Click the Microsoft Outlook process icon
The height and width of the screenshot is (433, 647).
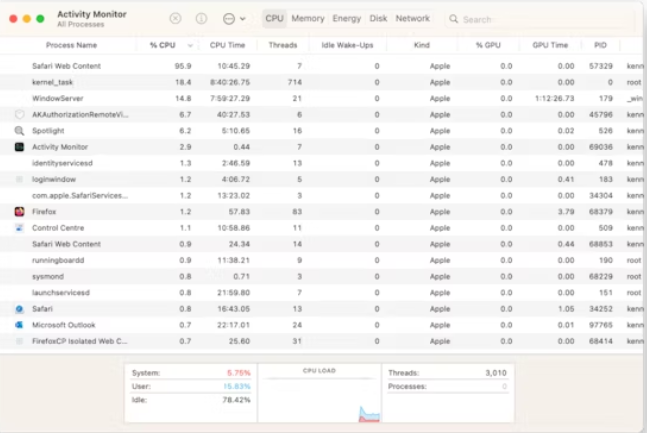pyautogui.click(x=19, y=324)
